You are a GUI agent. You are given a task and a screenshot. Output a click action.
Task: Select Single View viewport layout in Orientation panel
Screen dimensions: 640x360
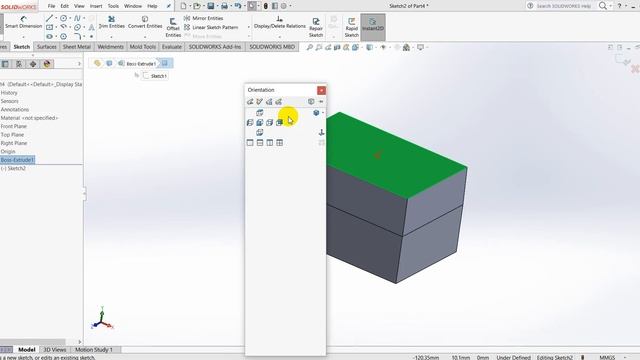250,142
